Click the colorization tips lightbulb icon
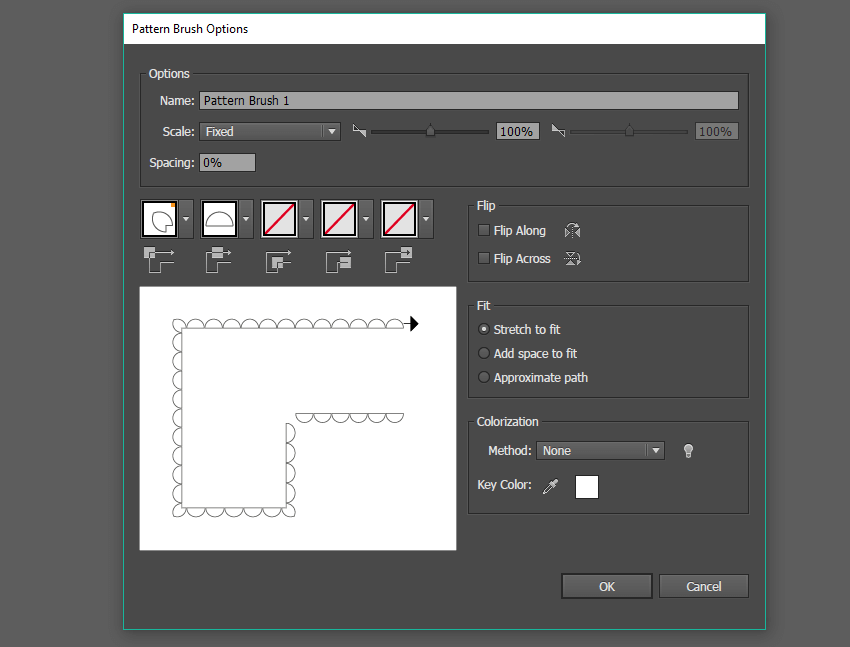The width and height of the screenshot is (850, 647). 688,451
